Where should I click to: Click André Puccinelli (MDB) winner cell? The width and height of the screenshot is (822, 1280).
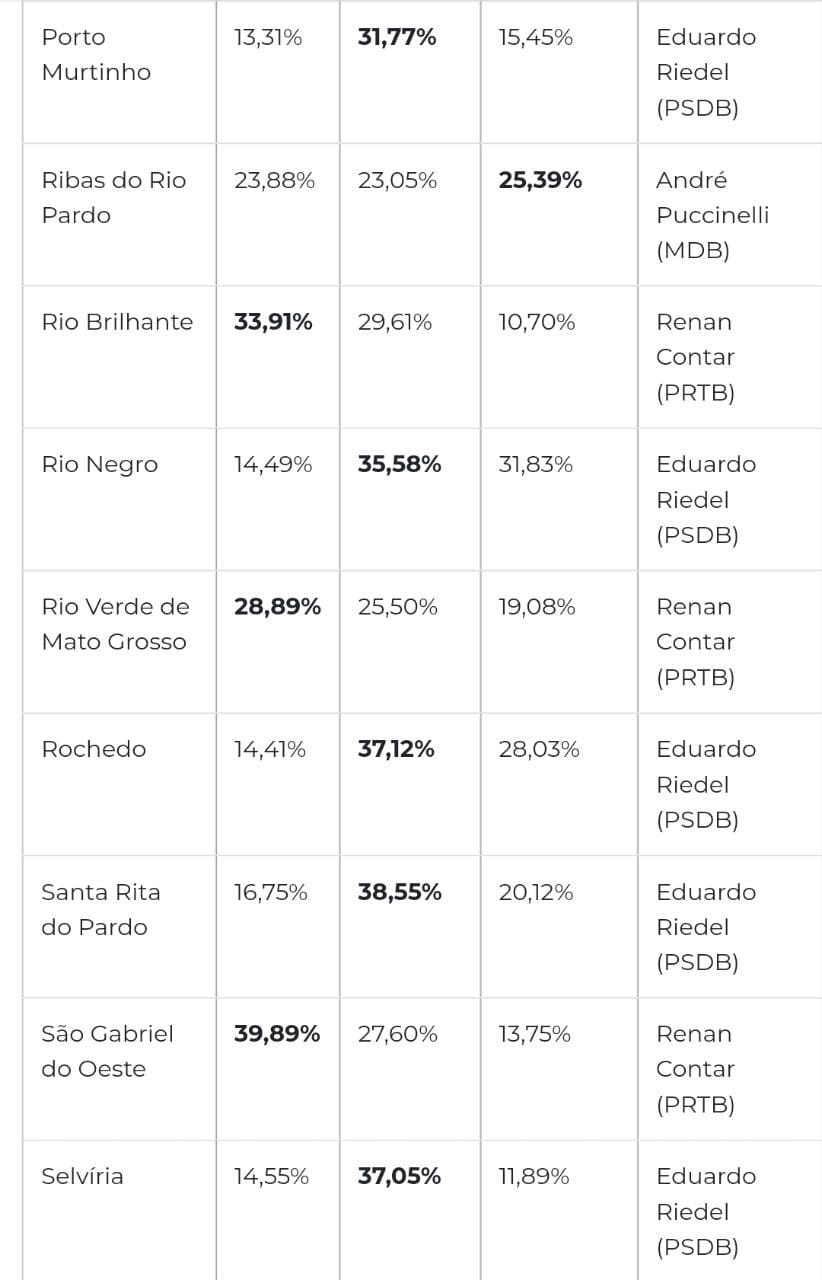click(x=712, y=215)
